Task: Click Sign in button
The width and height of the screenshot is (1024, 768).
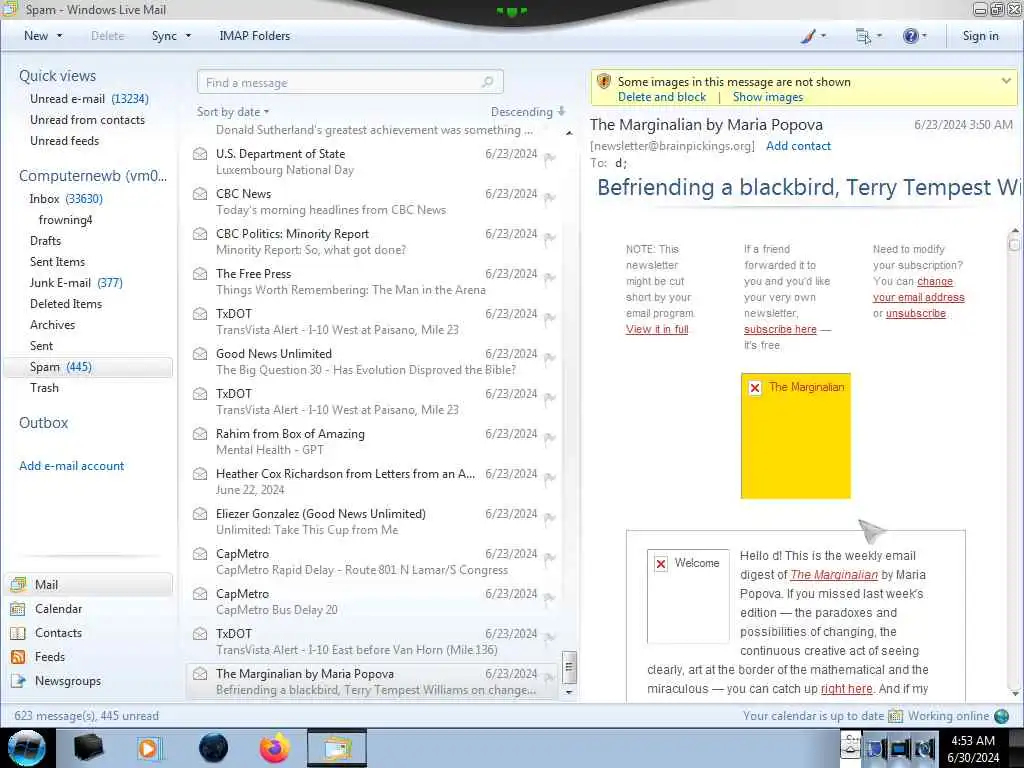Action: [x=980, y=36]
